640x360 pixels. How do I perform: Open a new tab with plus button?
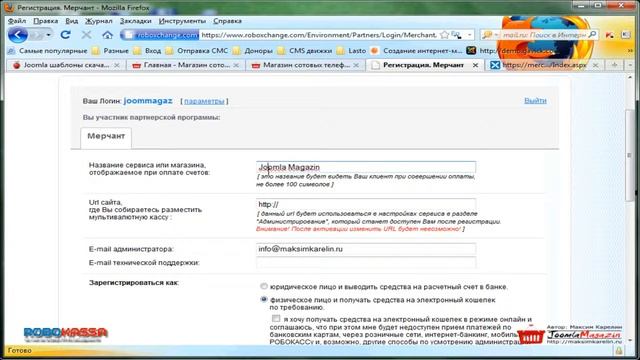click(x=614, y=65)
